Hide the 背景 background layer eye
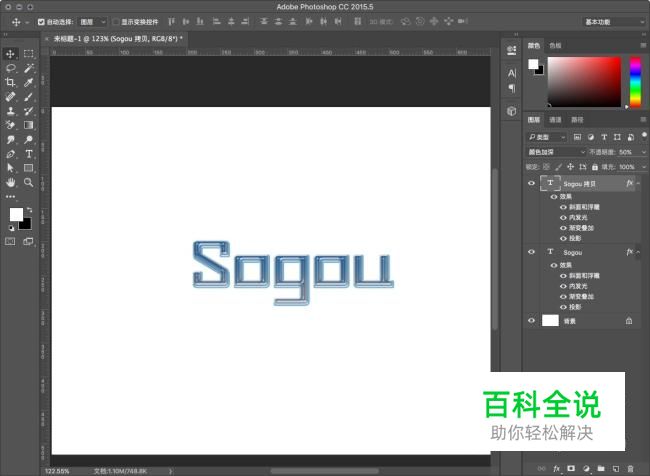Image resolution: width=650 pixels, height=476 pixels. 531,321
